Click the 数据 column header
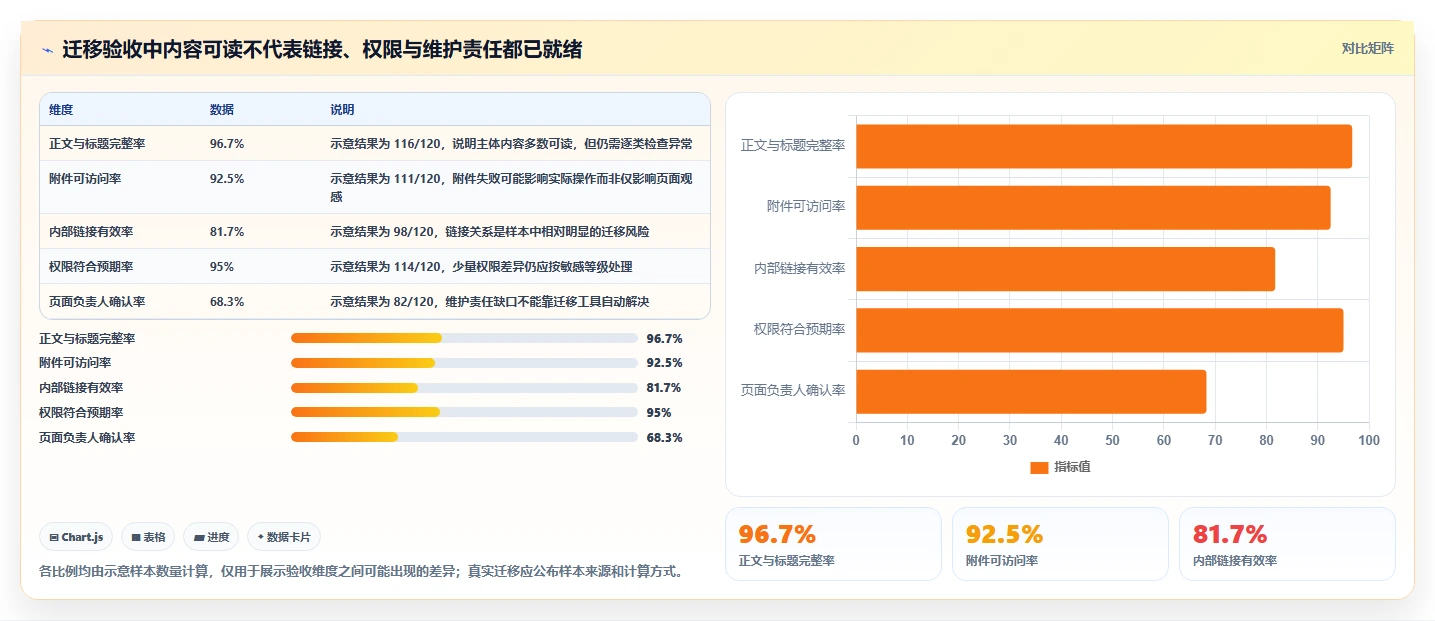The height and width of the screenshot is (621, 1435). point(222,110)
